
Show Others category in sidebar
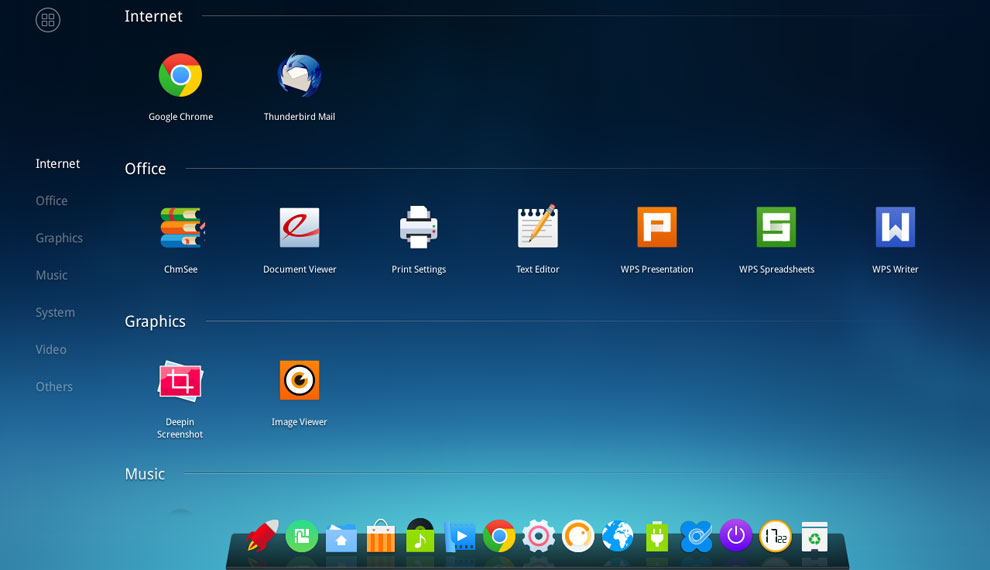tap(54, 387)
